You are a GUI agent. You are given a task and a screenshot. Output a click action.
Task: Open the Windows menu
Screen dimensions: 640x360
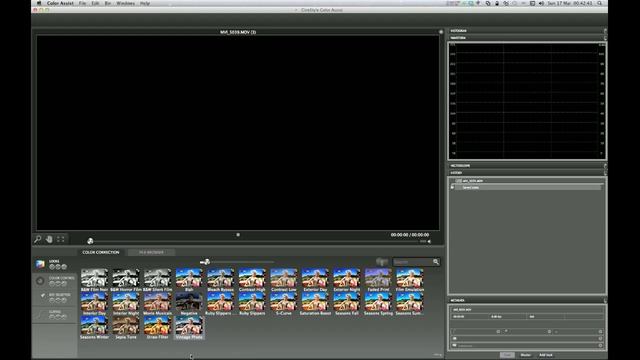point(125,3)
